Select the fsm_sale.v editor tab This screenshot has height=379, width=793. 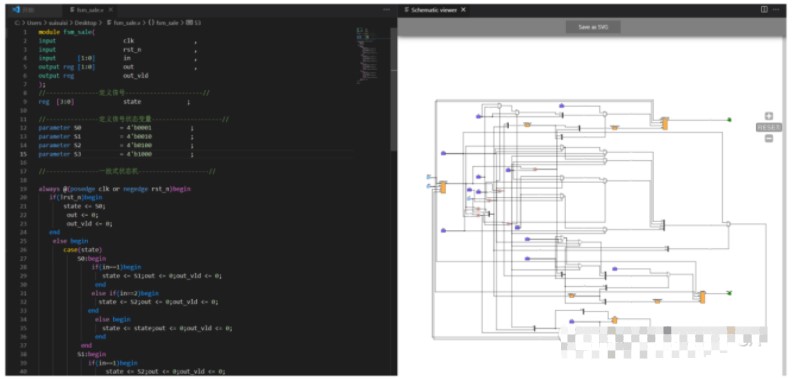(90, 10)
